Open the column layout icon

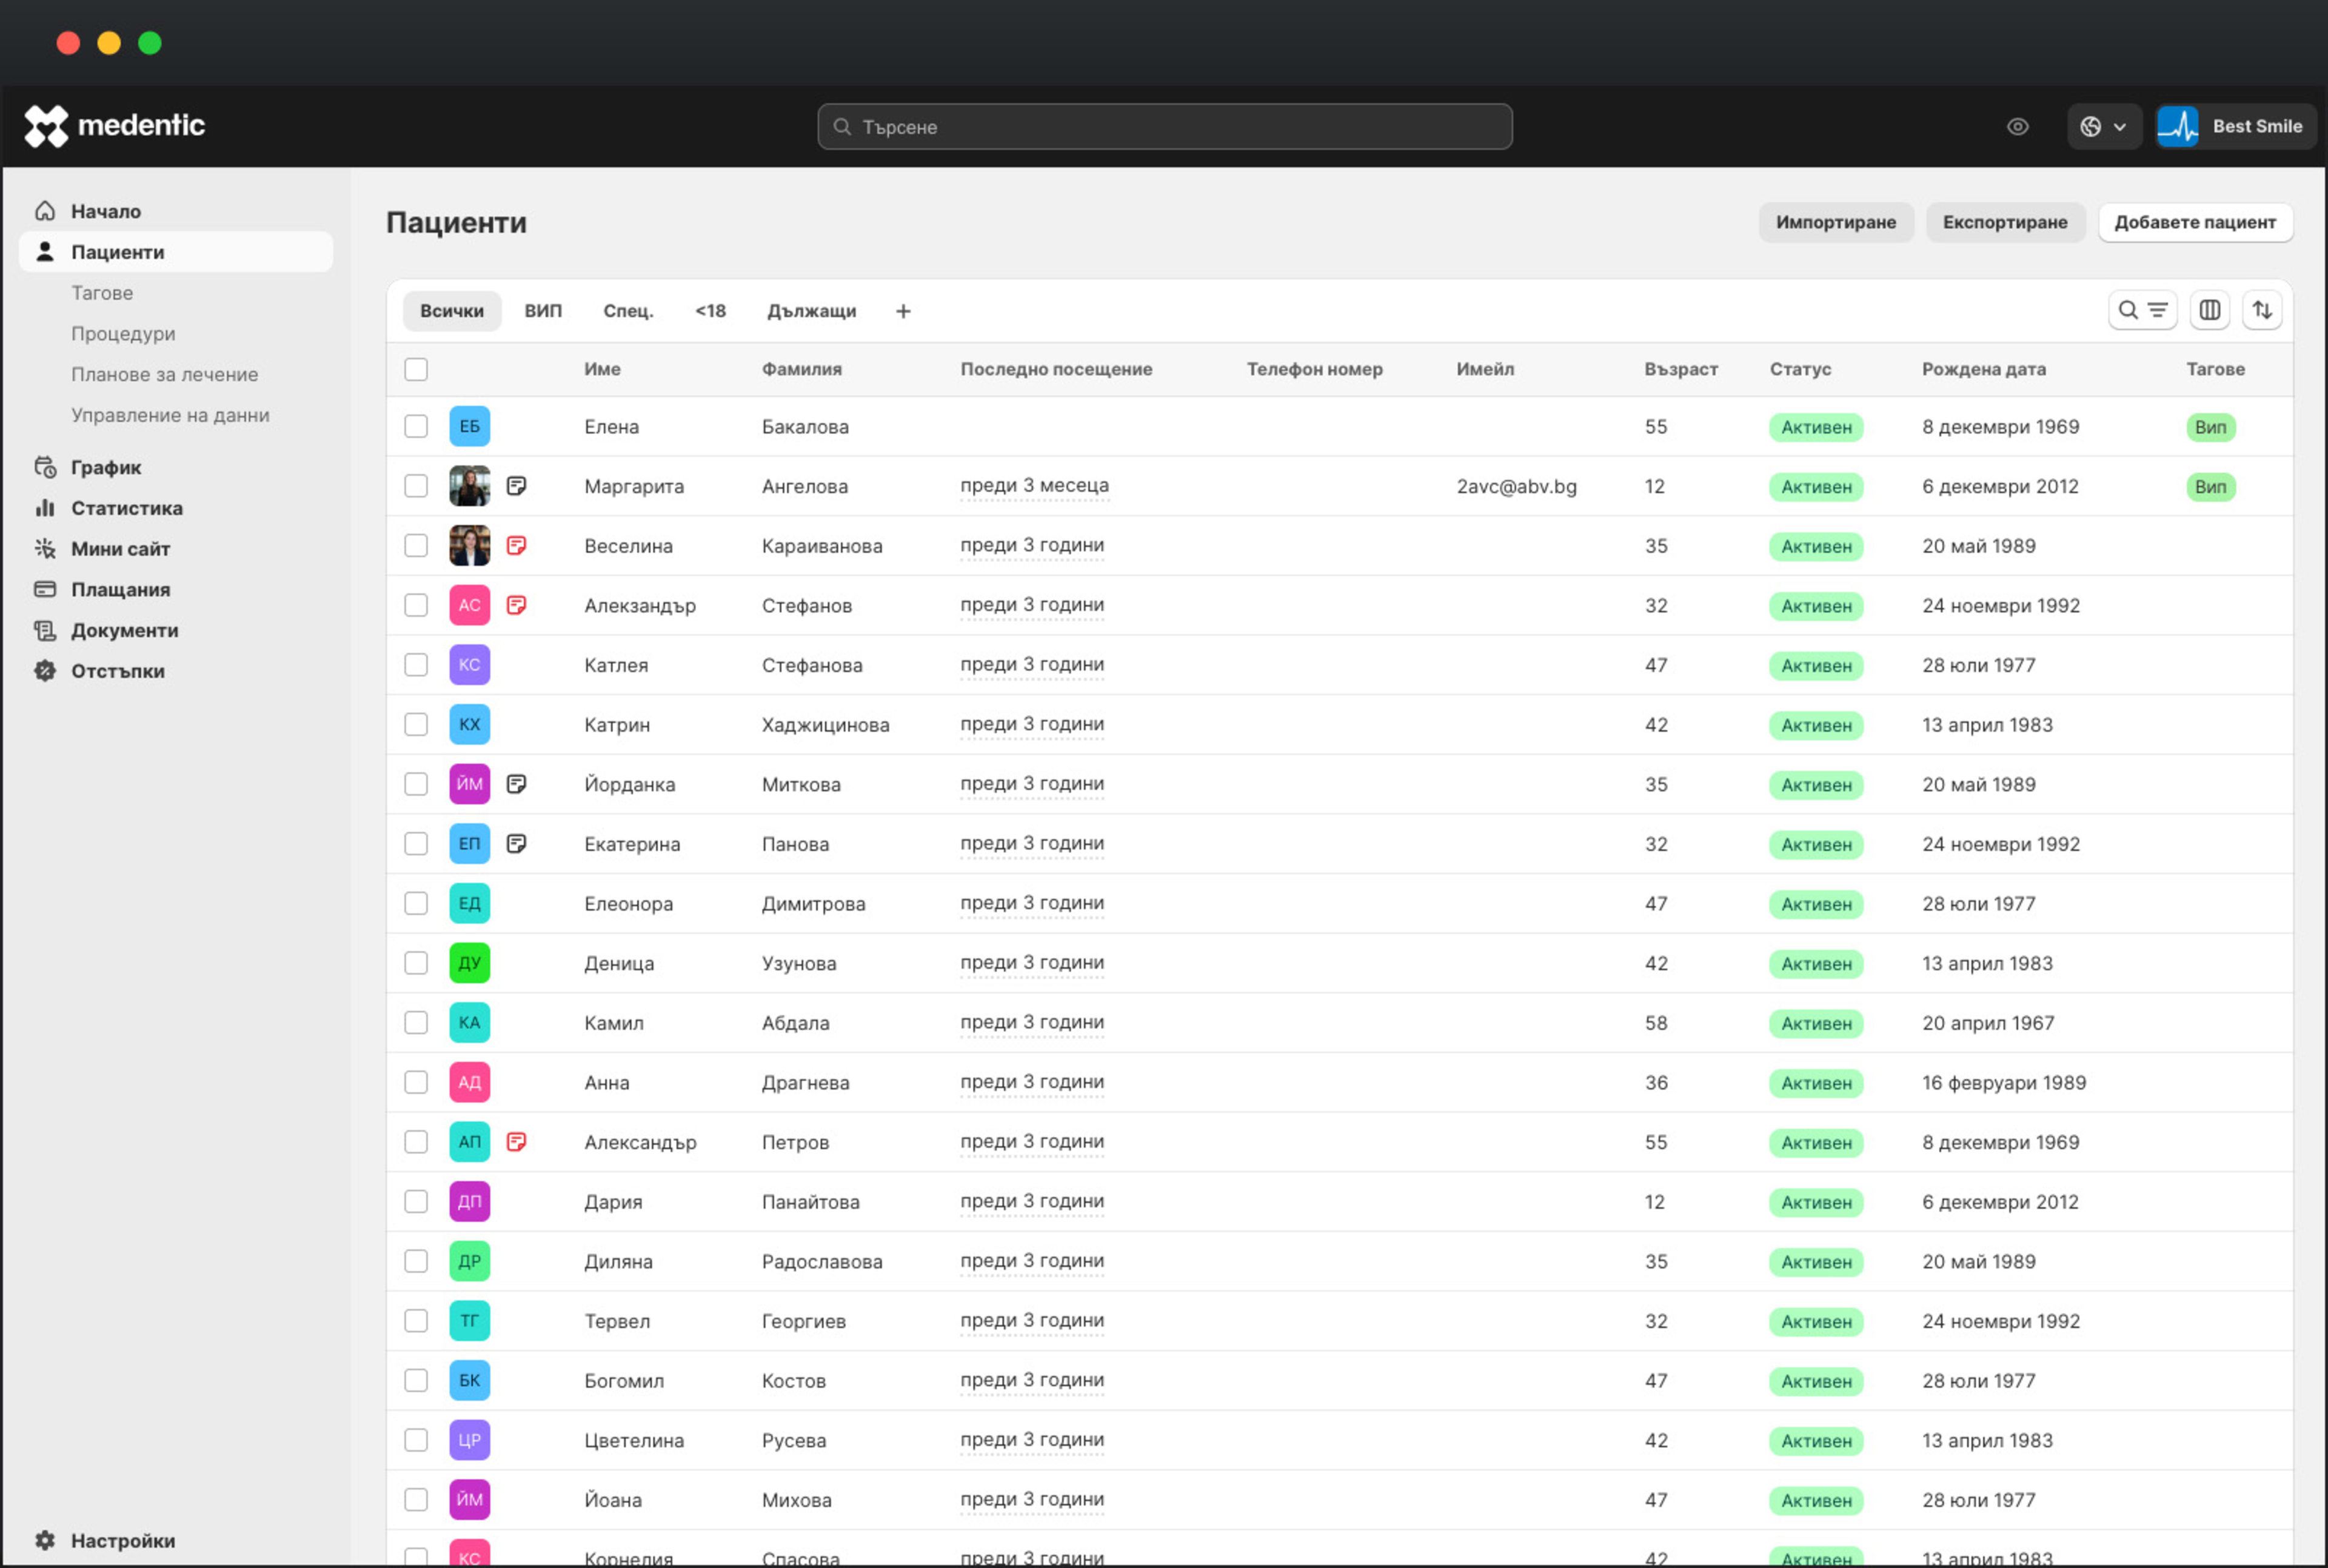coord(2209,311)
